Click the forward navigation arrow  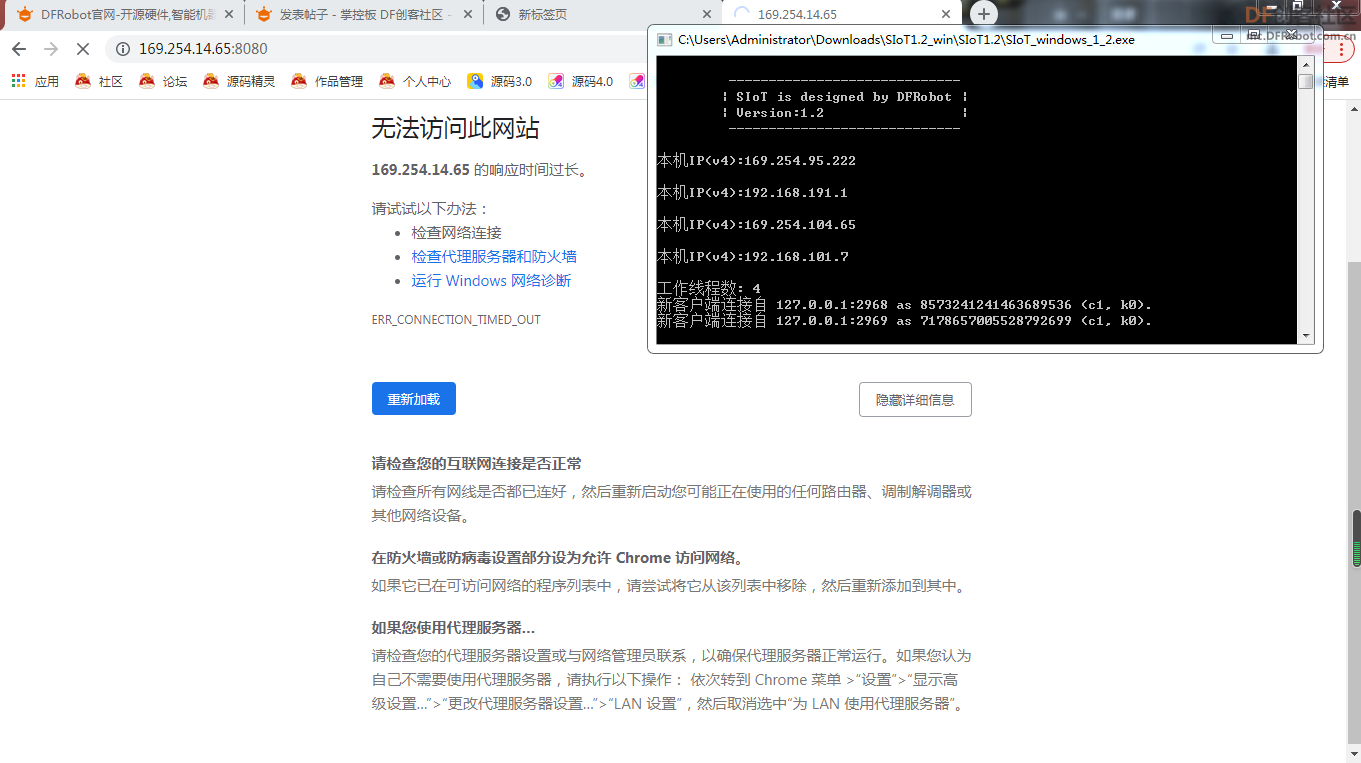click(x=51, y=49)
